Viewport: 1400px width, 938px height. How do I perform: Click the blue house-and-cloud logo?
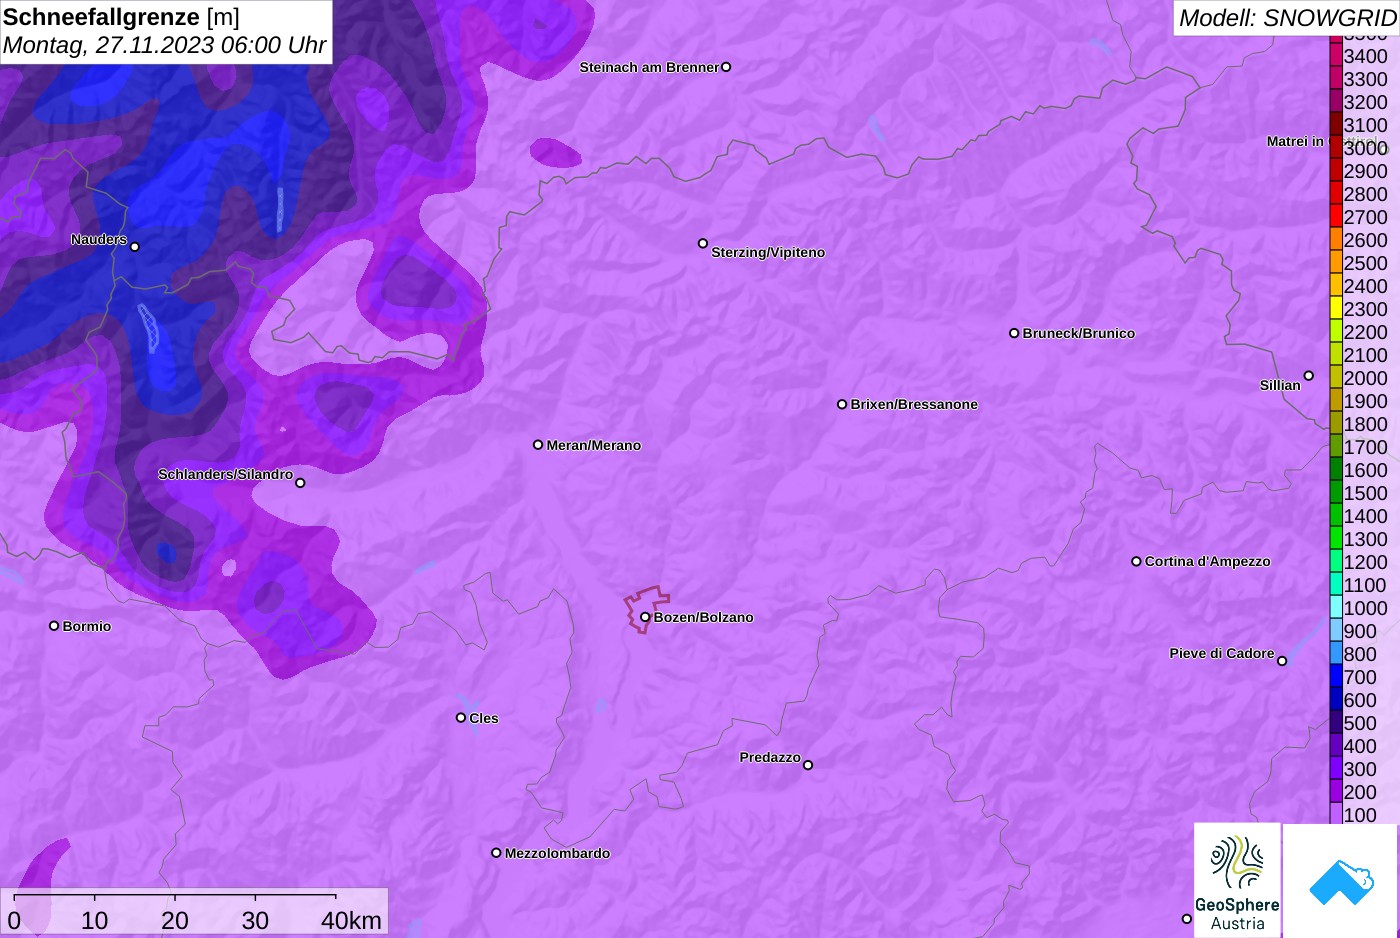[x=1341, y=880]
